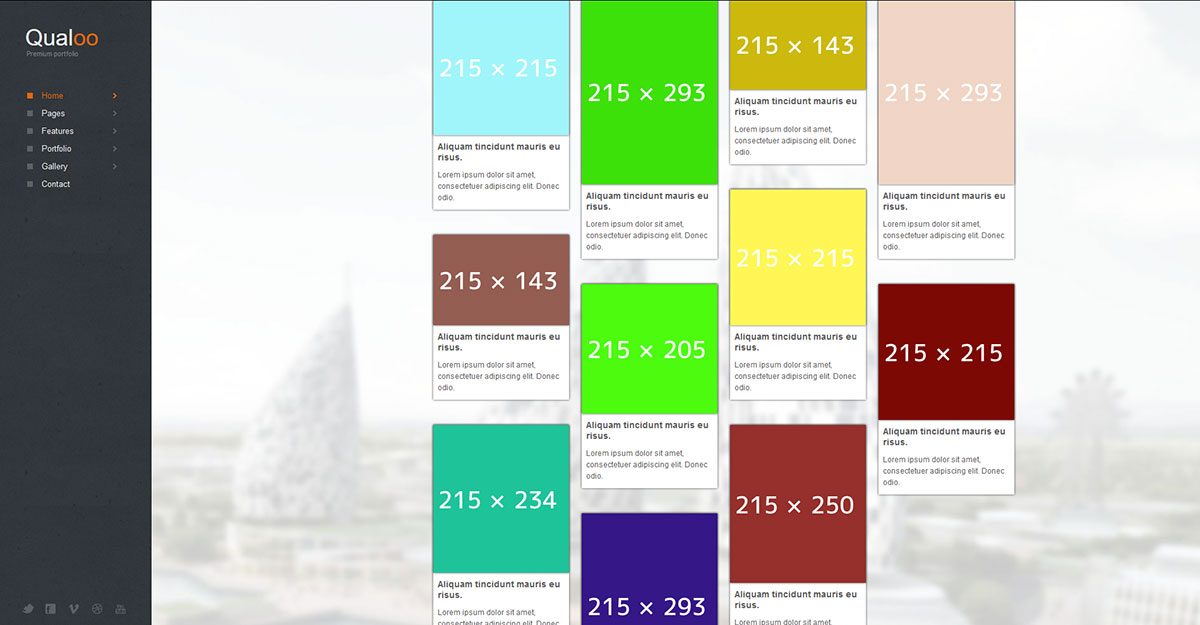Image resolution: width=1200 pixels, height=625 pixels.
Task: Expand the Gallery submenu arrow
Action: click(x=115, y=166)
